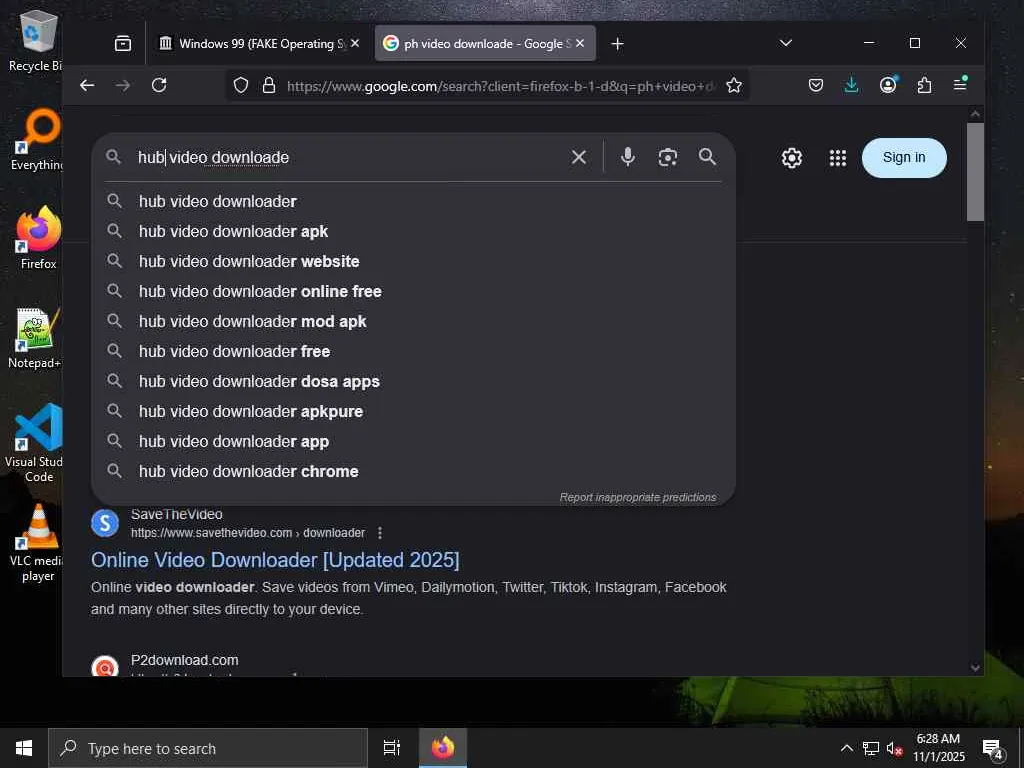Screen dimensions: 1024x768
Task: Open Google apps grid
Action: (838, 158)
